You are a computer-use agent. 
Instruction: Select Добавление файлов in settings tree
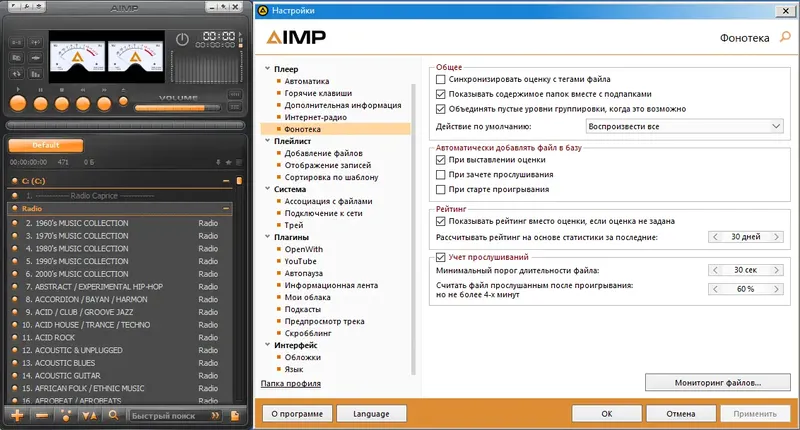tap(323, 153)
